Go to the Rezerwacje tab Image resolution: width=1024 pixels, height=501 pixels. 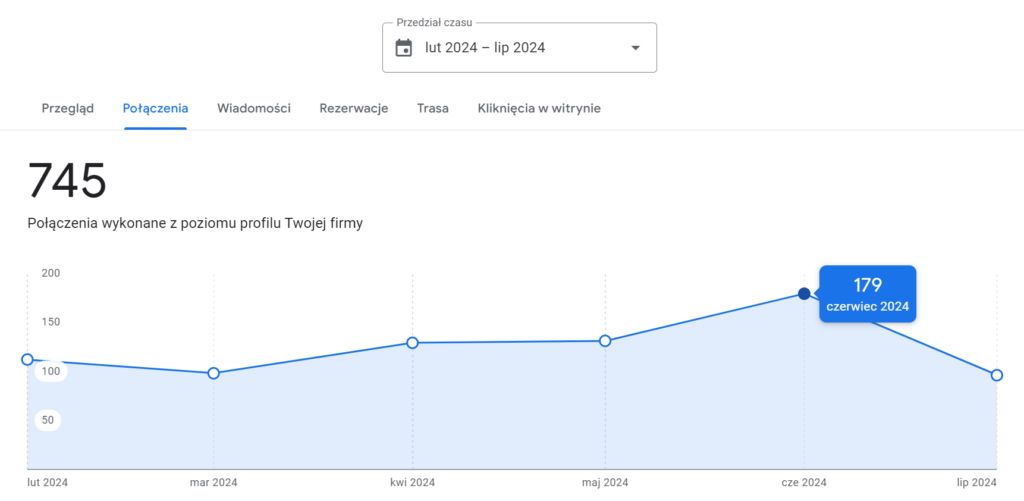coord(354,108)
